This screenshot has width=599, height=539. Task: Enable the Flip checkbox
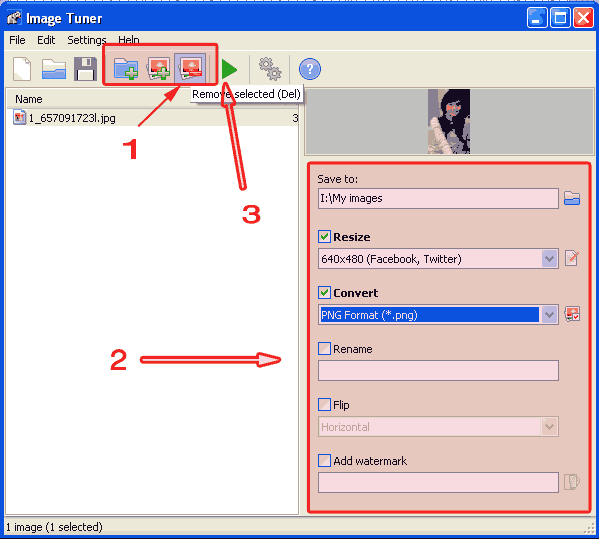click(x=324, y=405)
